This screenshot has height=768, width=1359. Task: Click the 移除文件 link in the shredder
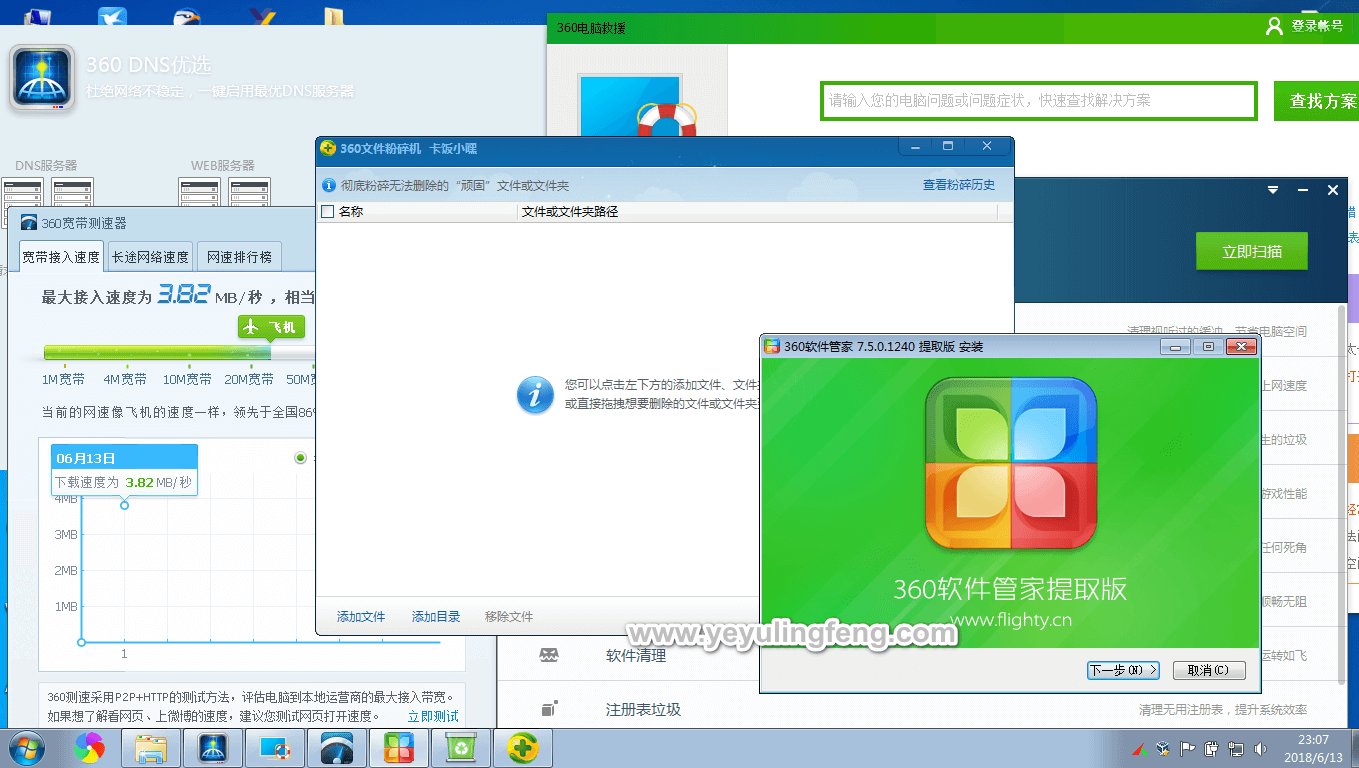(x=509, y=617)
